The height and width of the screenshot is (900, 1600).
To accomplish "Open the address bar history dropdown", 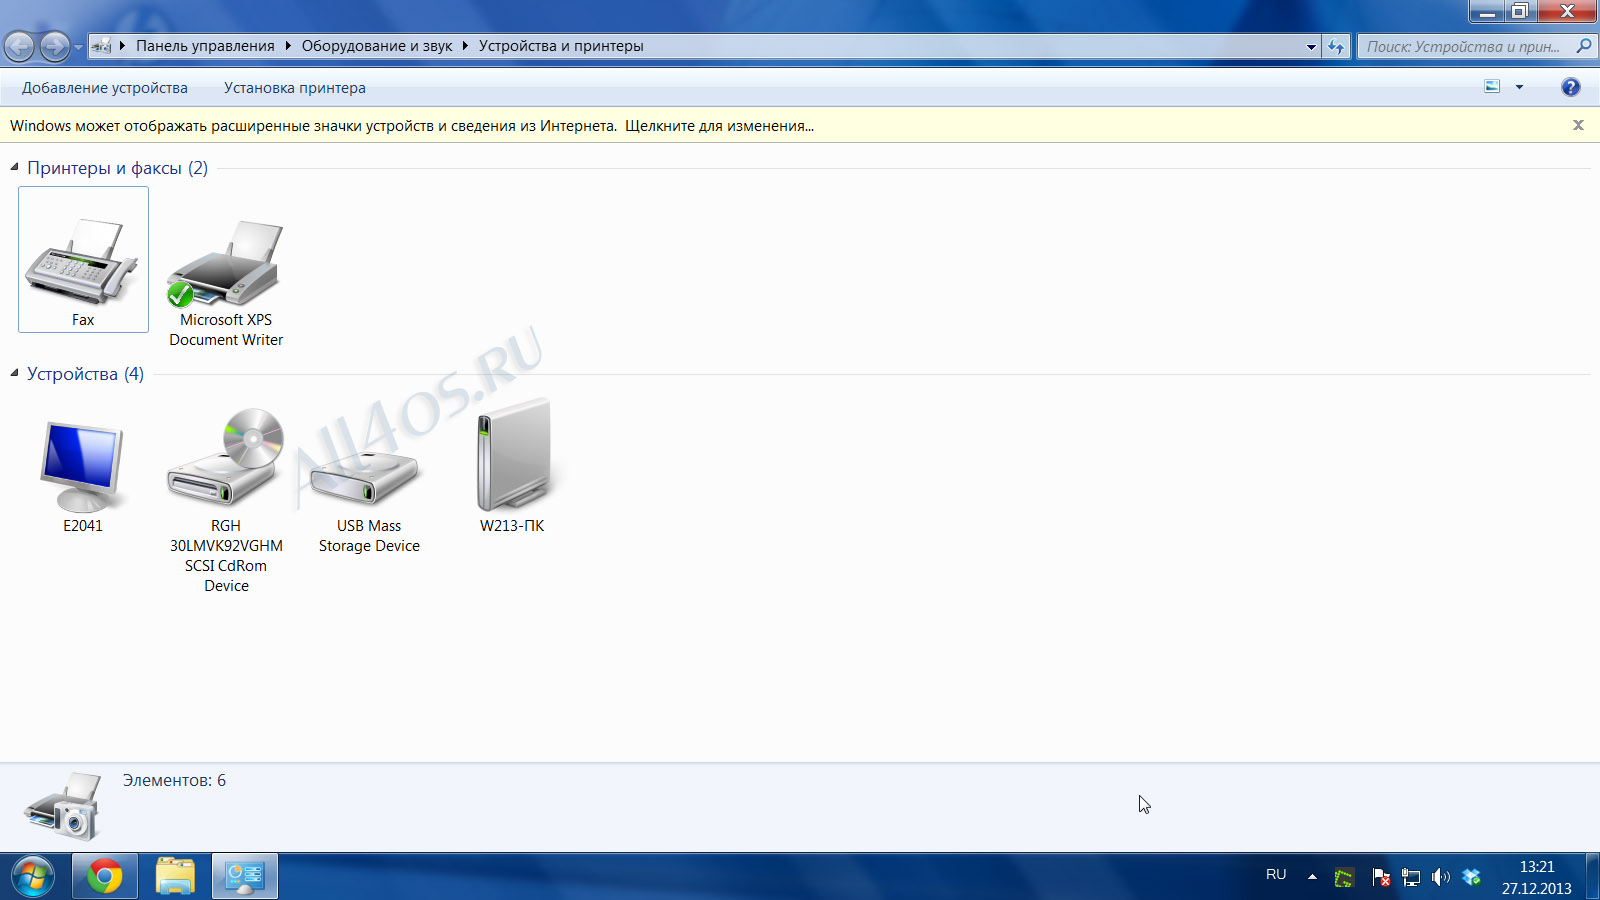I will (1311, 46).
